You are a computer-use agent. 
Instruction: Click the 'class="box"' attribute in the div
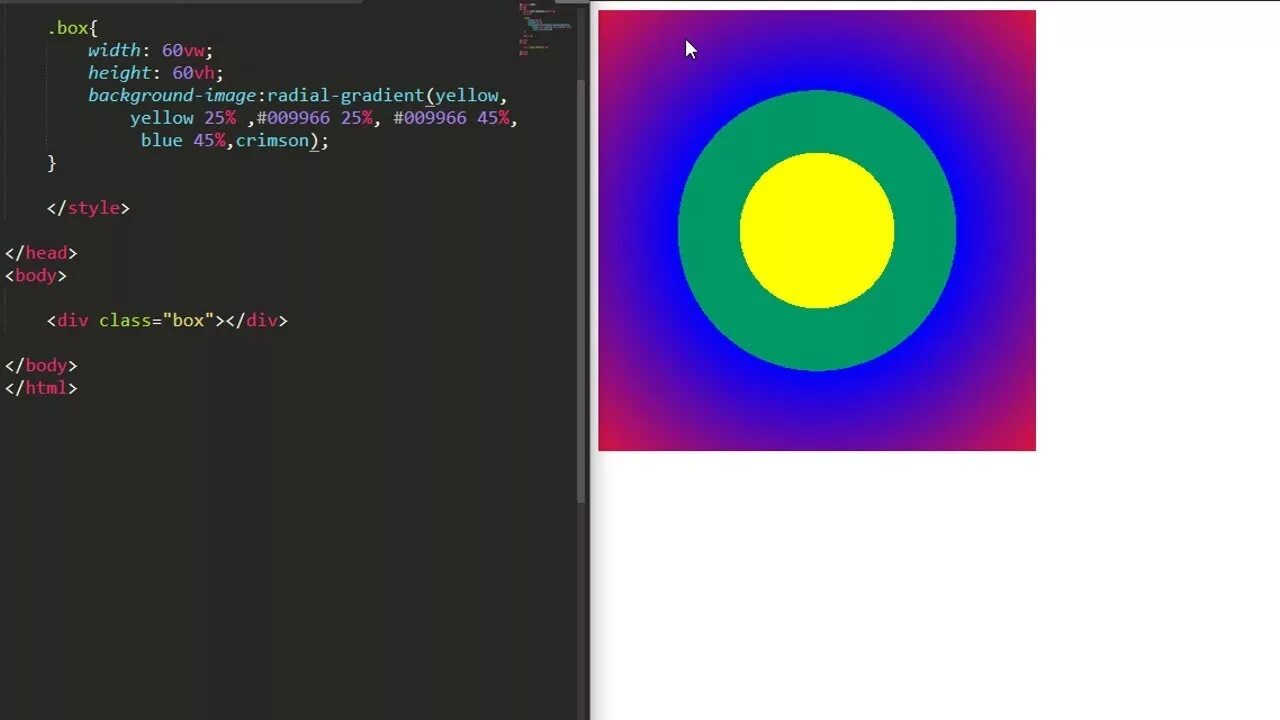pyautogui.click(x=157, y=320)
